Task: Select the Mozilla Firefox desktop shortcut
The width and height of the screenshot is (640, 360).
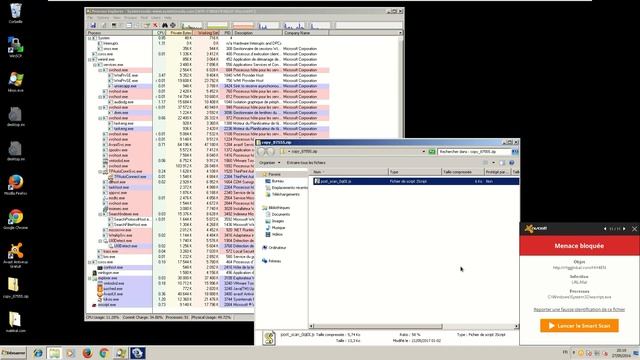Action: (16, 185)
